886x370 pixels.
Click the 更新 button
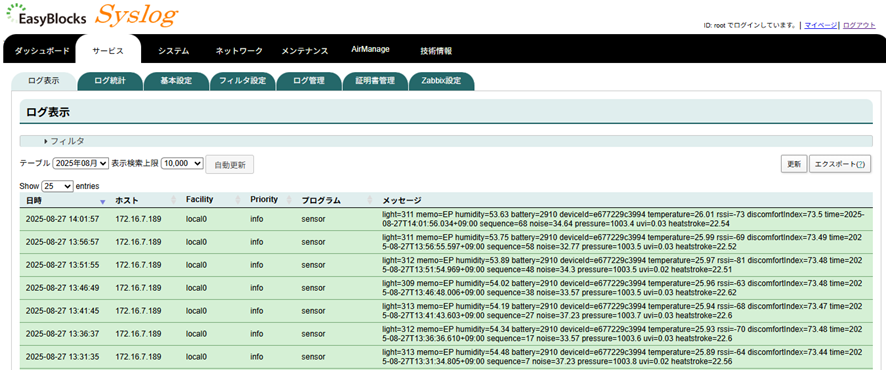[794, 164]
